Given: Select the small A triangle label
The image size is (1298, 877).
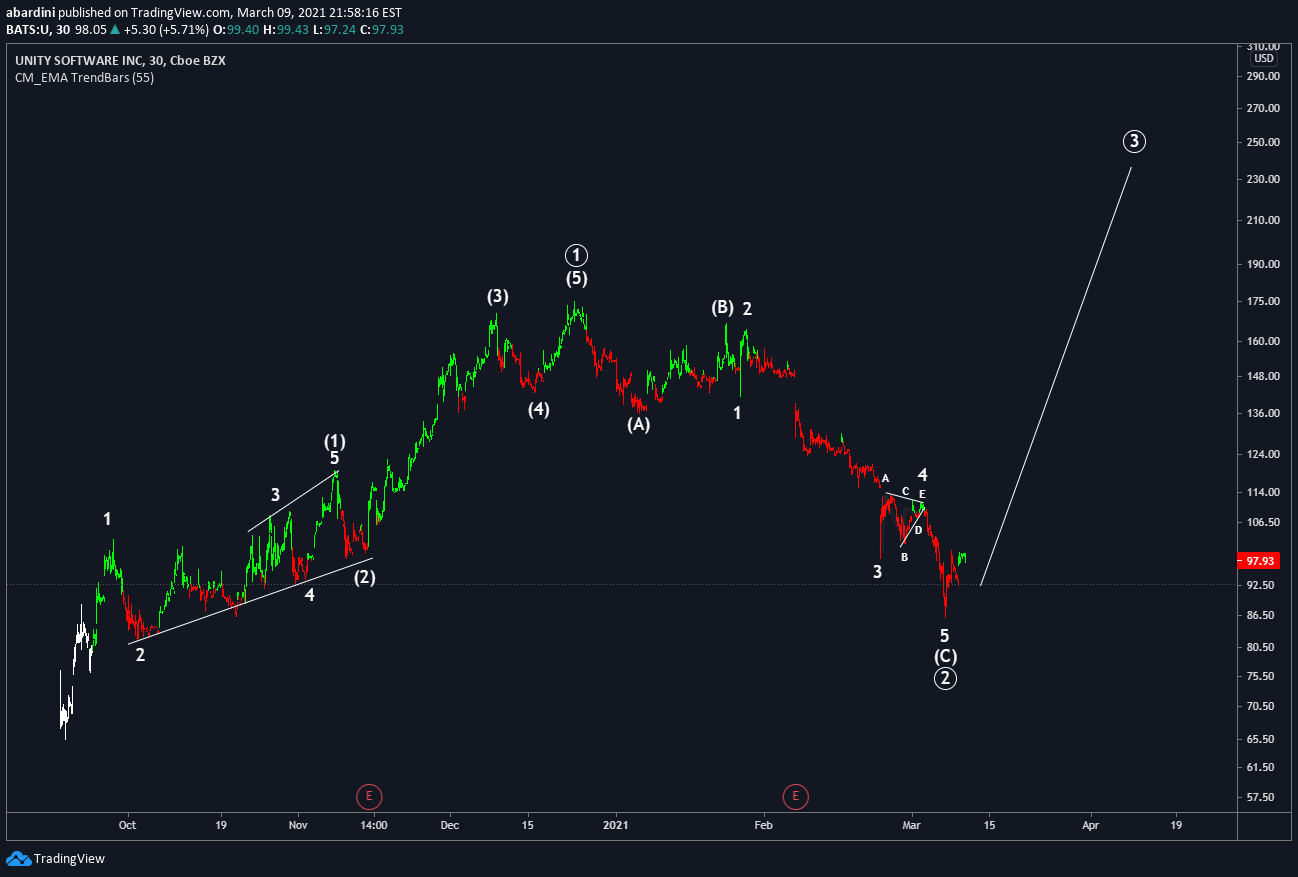Looking at the screenshot, I should point(885,479).
